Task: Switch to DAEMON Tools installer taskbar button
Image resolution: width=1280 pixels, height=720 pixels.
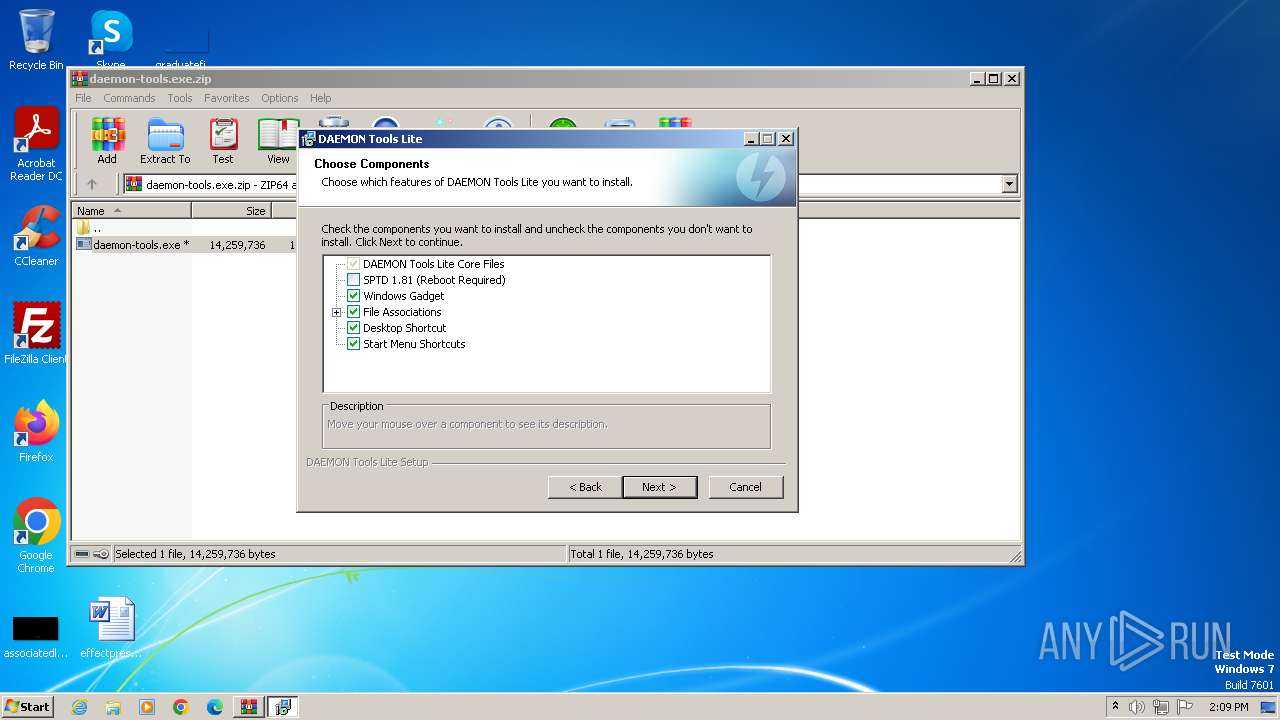Action: pyautogui.click(x=283, y=707)
